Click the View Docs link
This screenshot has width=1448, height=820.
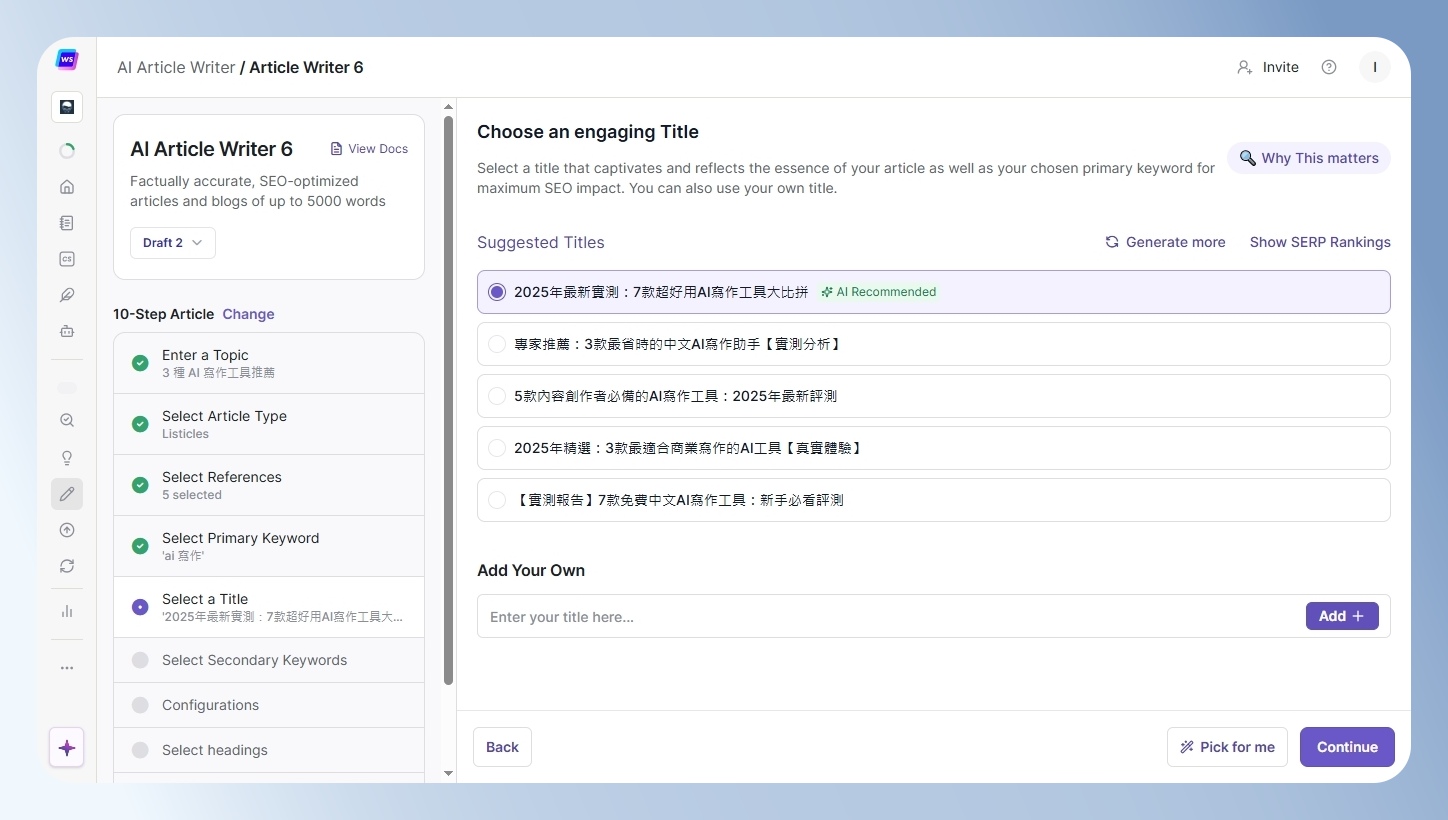tap(369, 149)
